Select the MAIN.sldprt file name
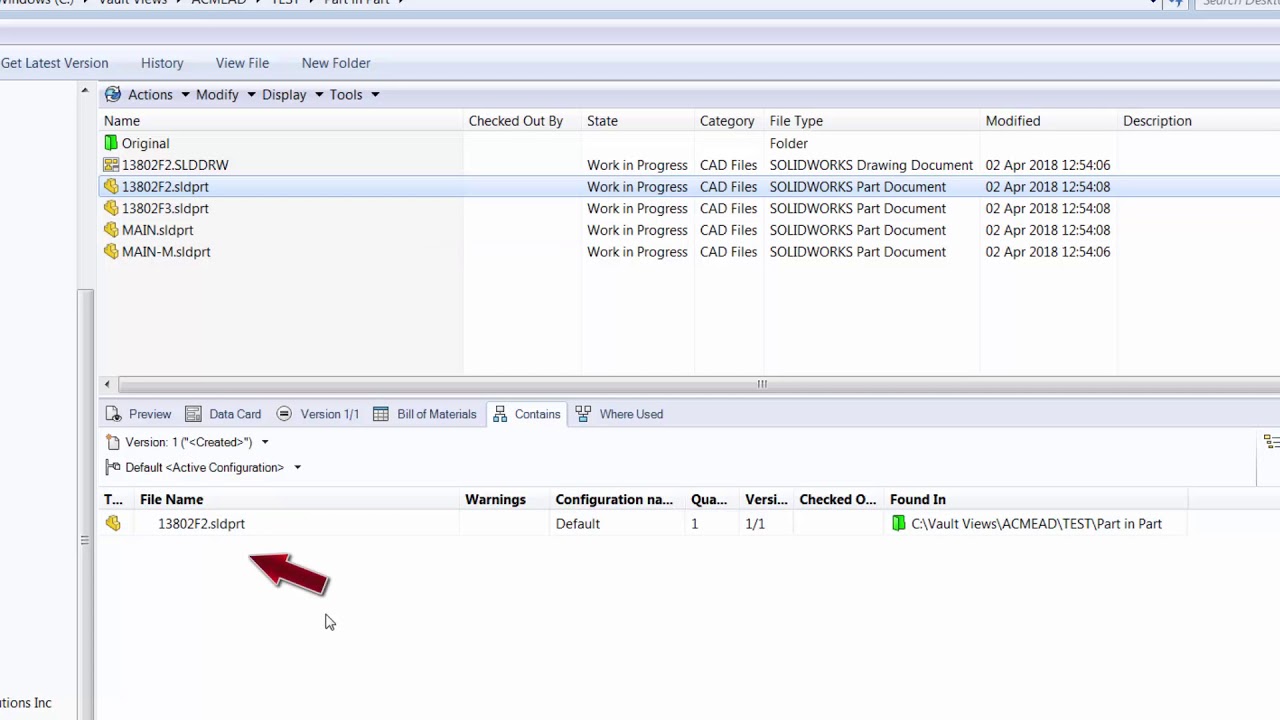The height and width of the screenshot is (720, 1280). click(x=157, y=230)
